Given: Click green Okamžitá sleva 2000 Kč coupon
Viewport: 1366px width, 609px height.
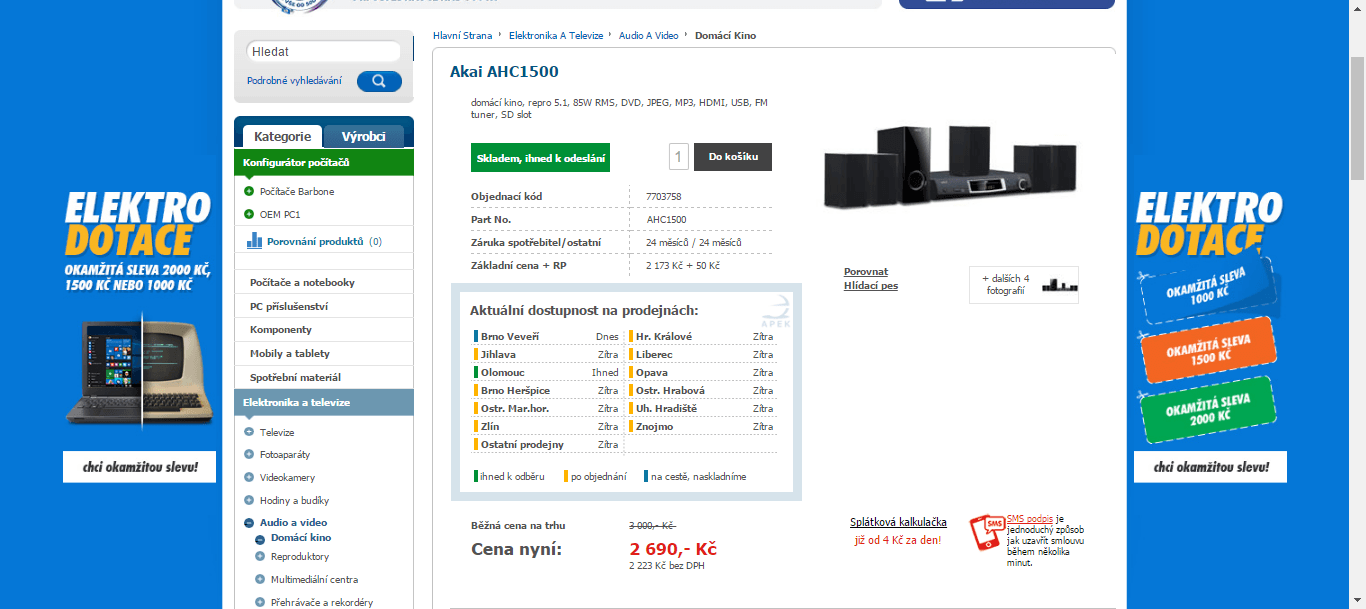Looking at the screenshot, I should (x=1209, y=410).
